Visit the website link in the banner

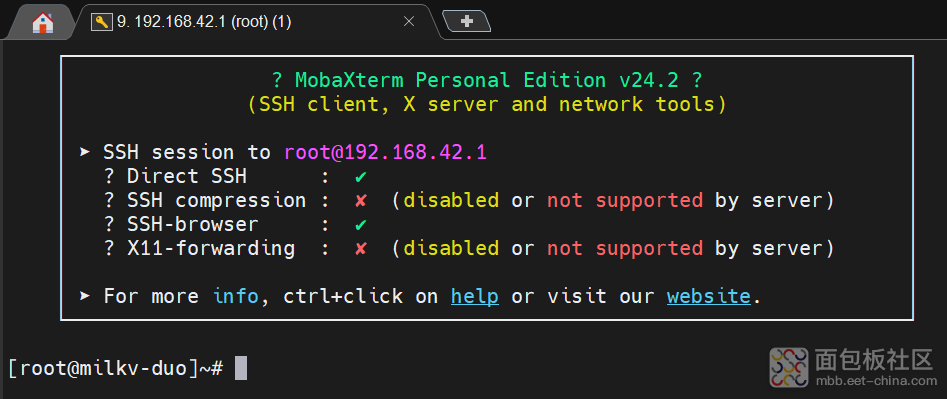pos(708,296)
